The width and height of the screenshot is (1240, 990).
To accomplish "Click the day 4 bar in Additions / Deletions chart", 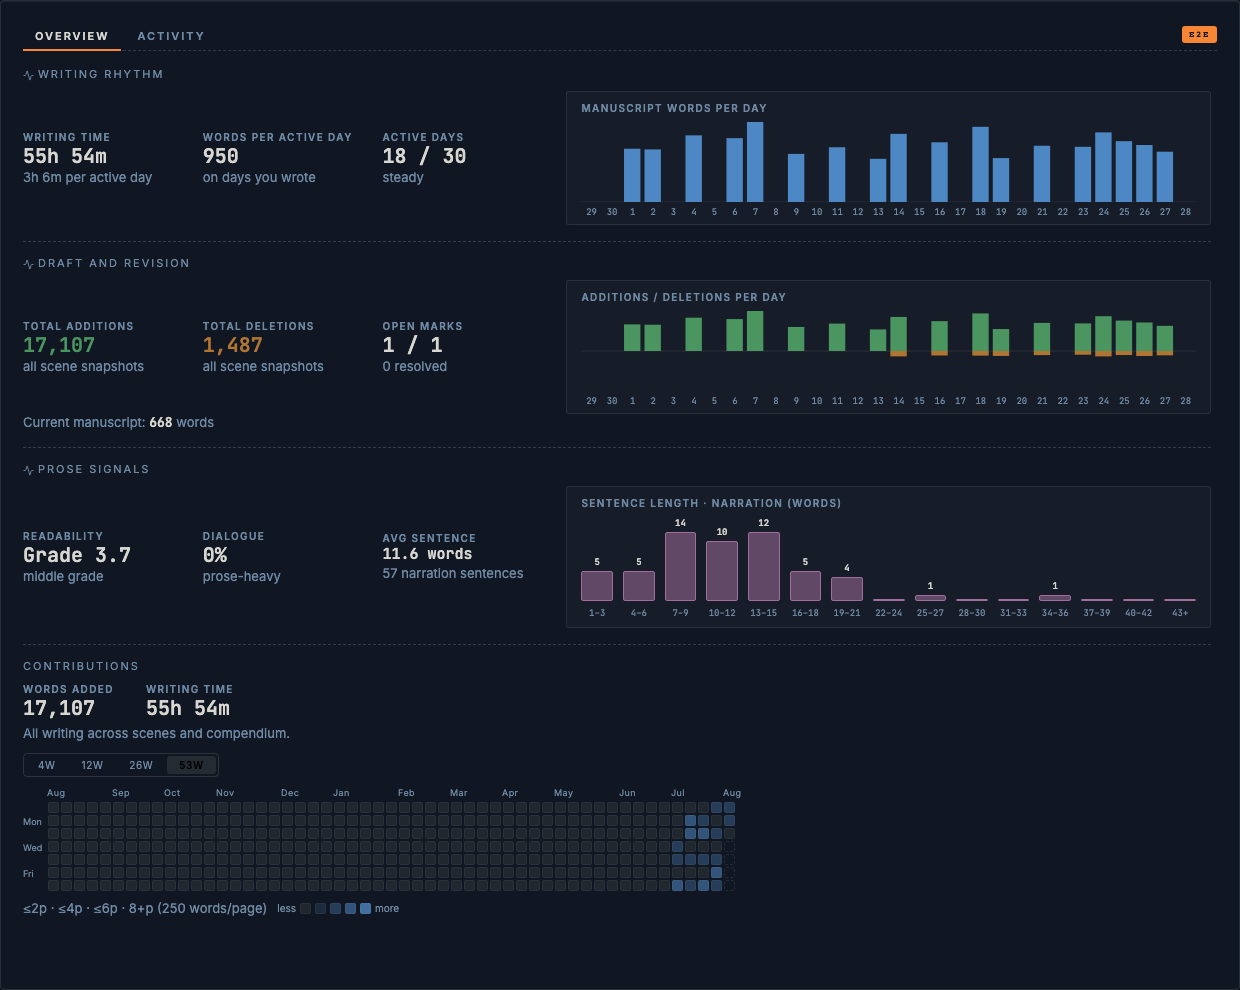I will [694, 334].
